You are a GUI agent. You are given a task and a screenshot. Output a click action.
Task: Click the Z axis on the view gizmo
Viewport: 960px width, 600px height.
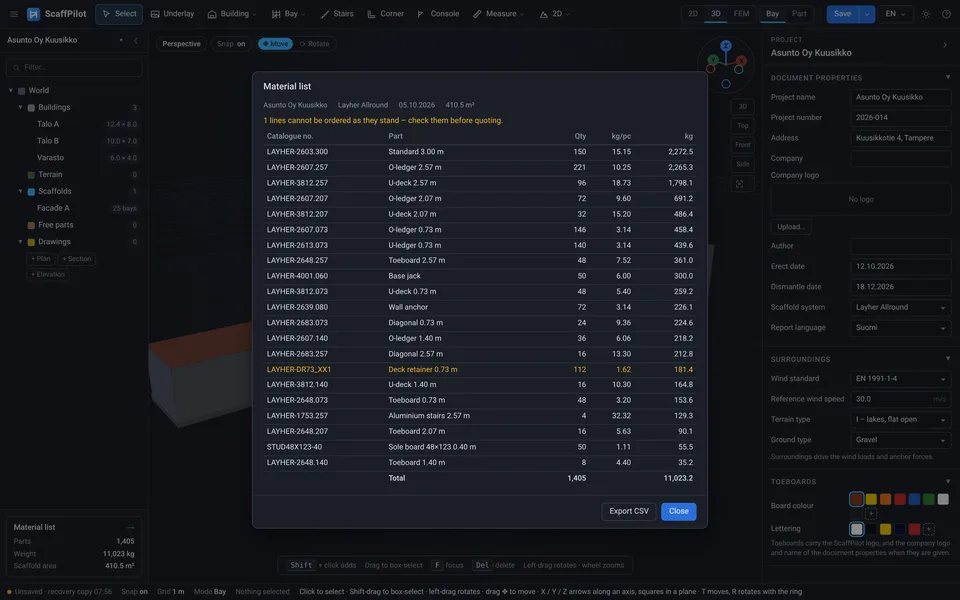click(726, 45)
